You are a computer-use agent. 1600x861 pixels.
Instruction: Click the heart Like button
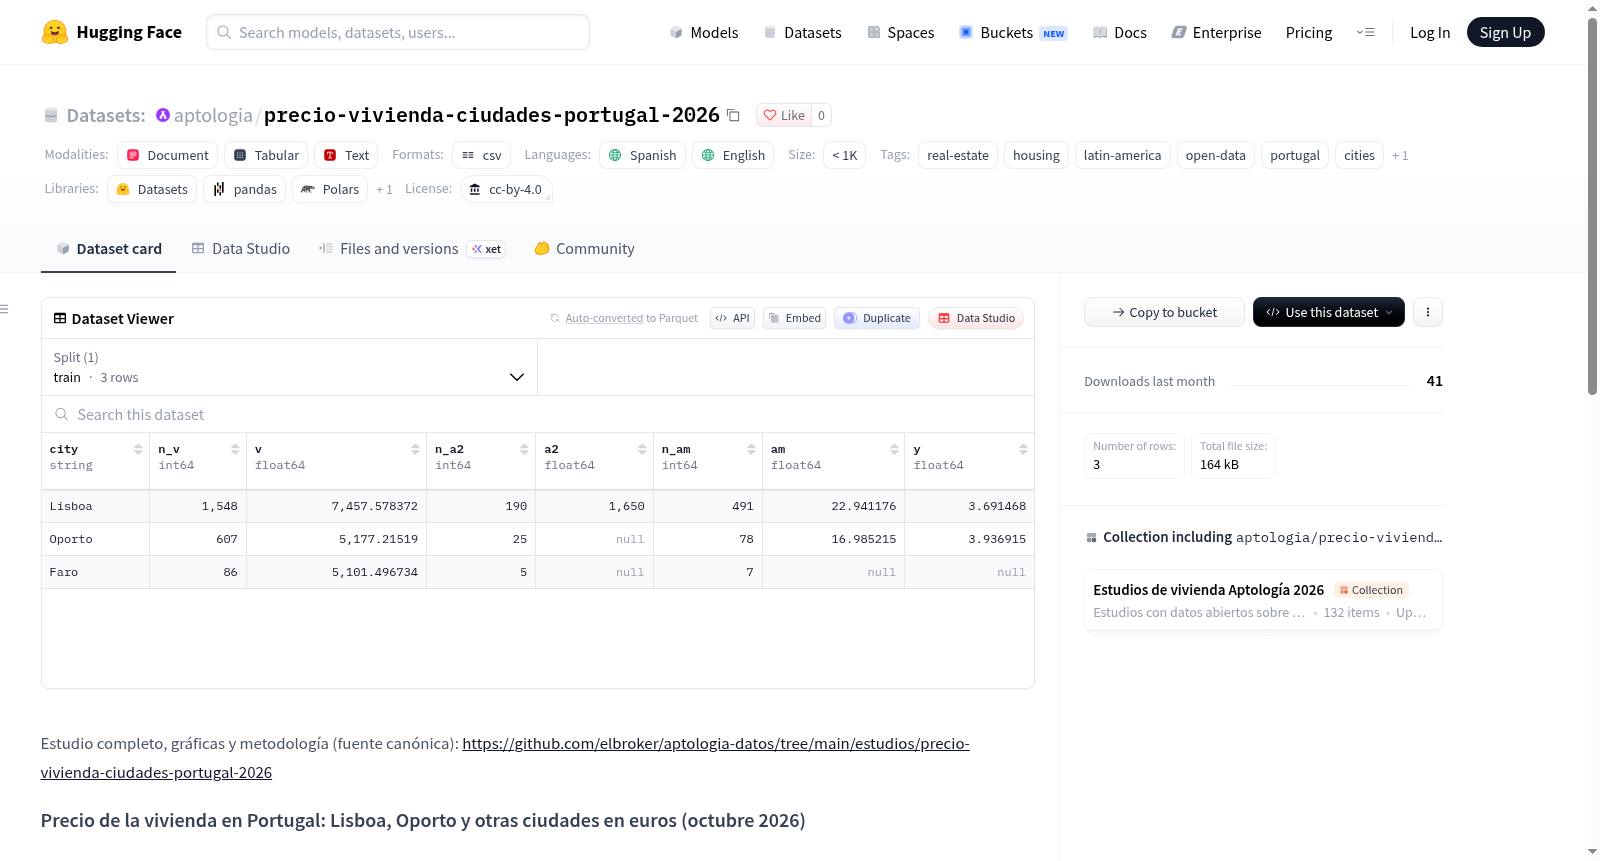tap(784, 115)
